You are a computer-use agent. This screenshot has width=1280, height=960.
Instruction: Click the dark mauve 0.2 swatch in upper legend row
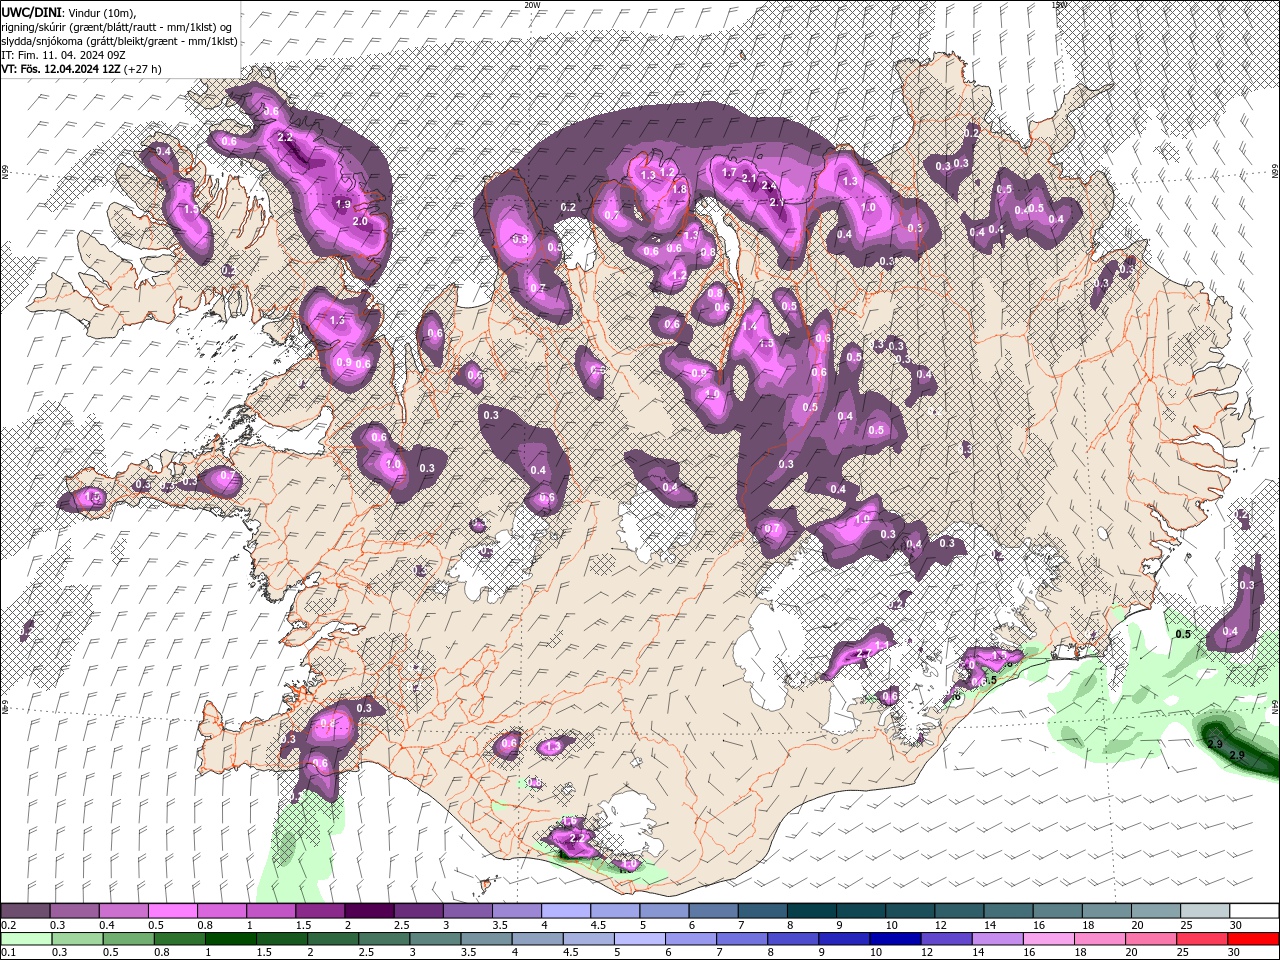(25, 910)
